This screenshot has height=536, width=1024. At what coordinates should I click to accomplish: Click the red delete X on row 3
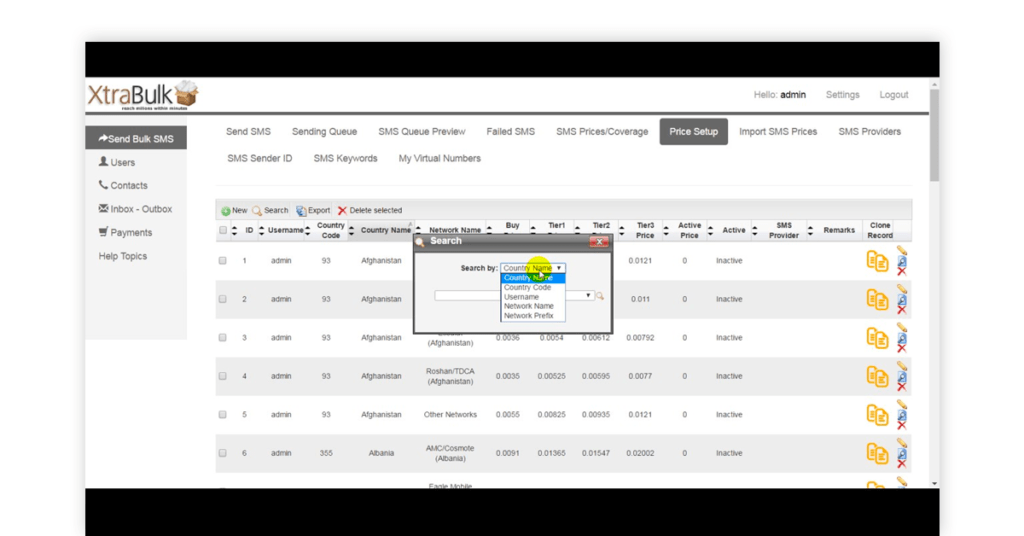(902, 348)
